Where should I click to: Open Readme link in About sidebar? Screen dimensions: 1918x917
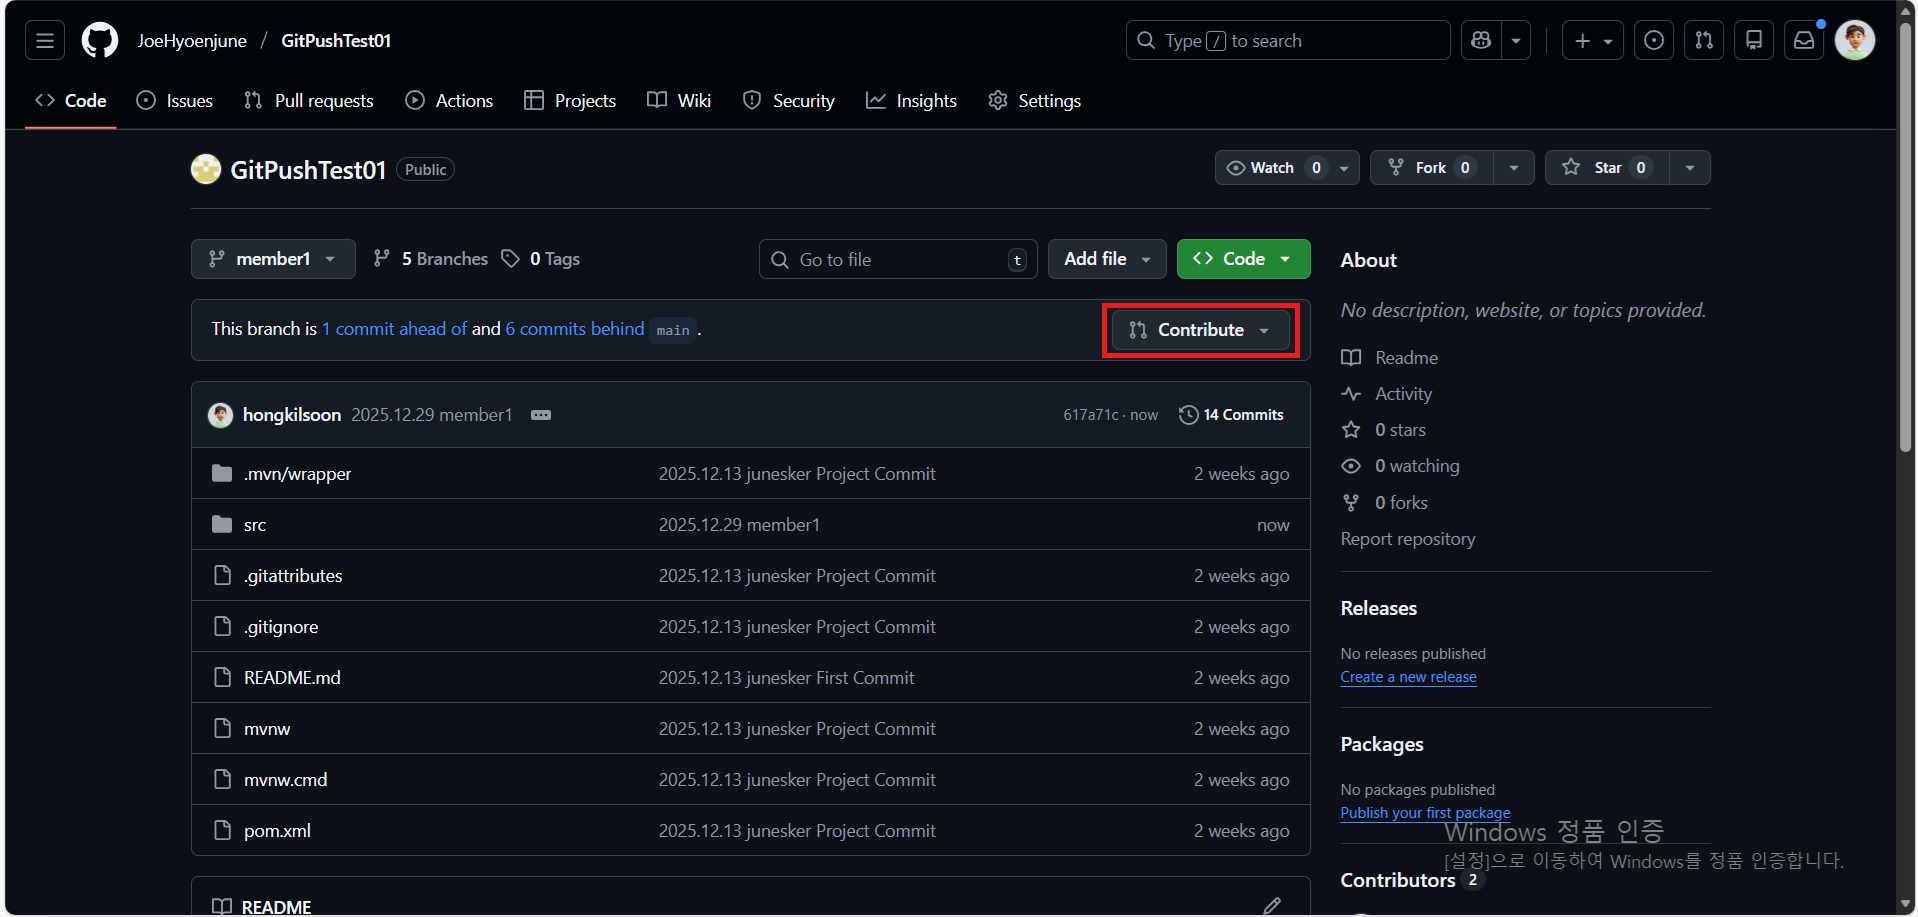click(1390, 358)
